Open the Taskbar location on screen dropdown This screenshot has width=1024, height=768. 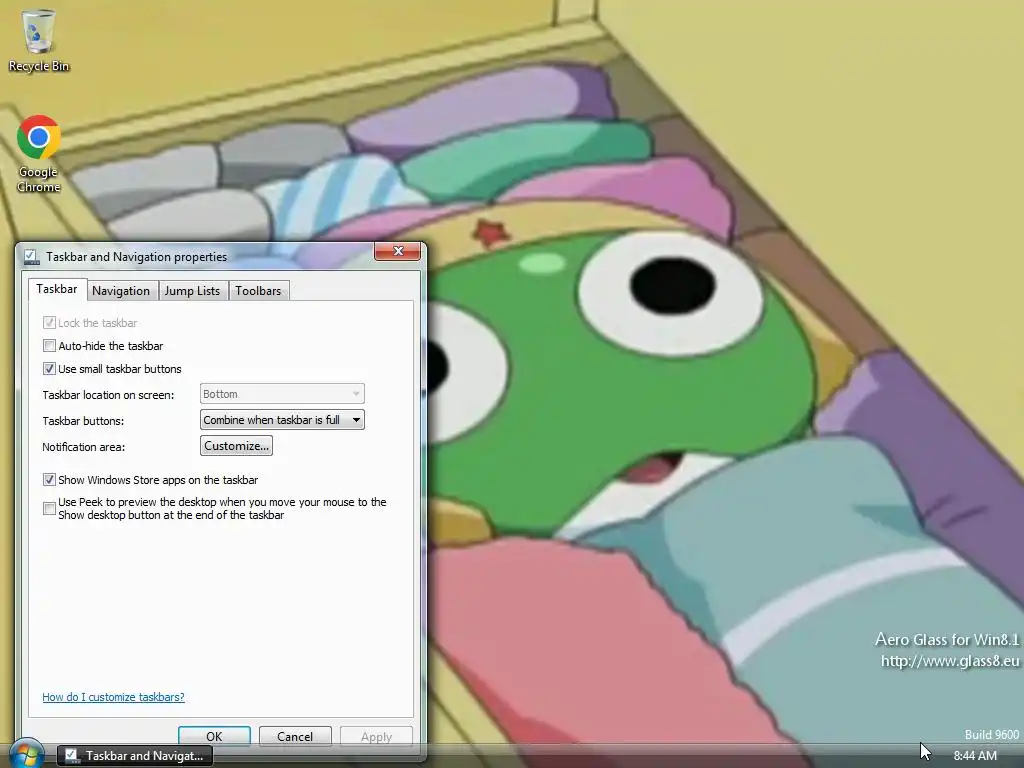click(282, 394)
